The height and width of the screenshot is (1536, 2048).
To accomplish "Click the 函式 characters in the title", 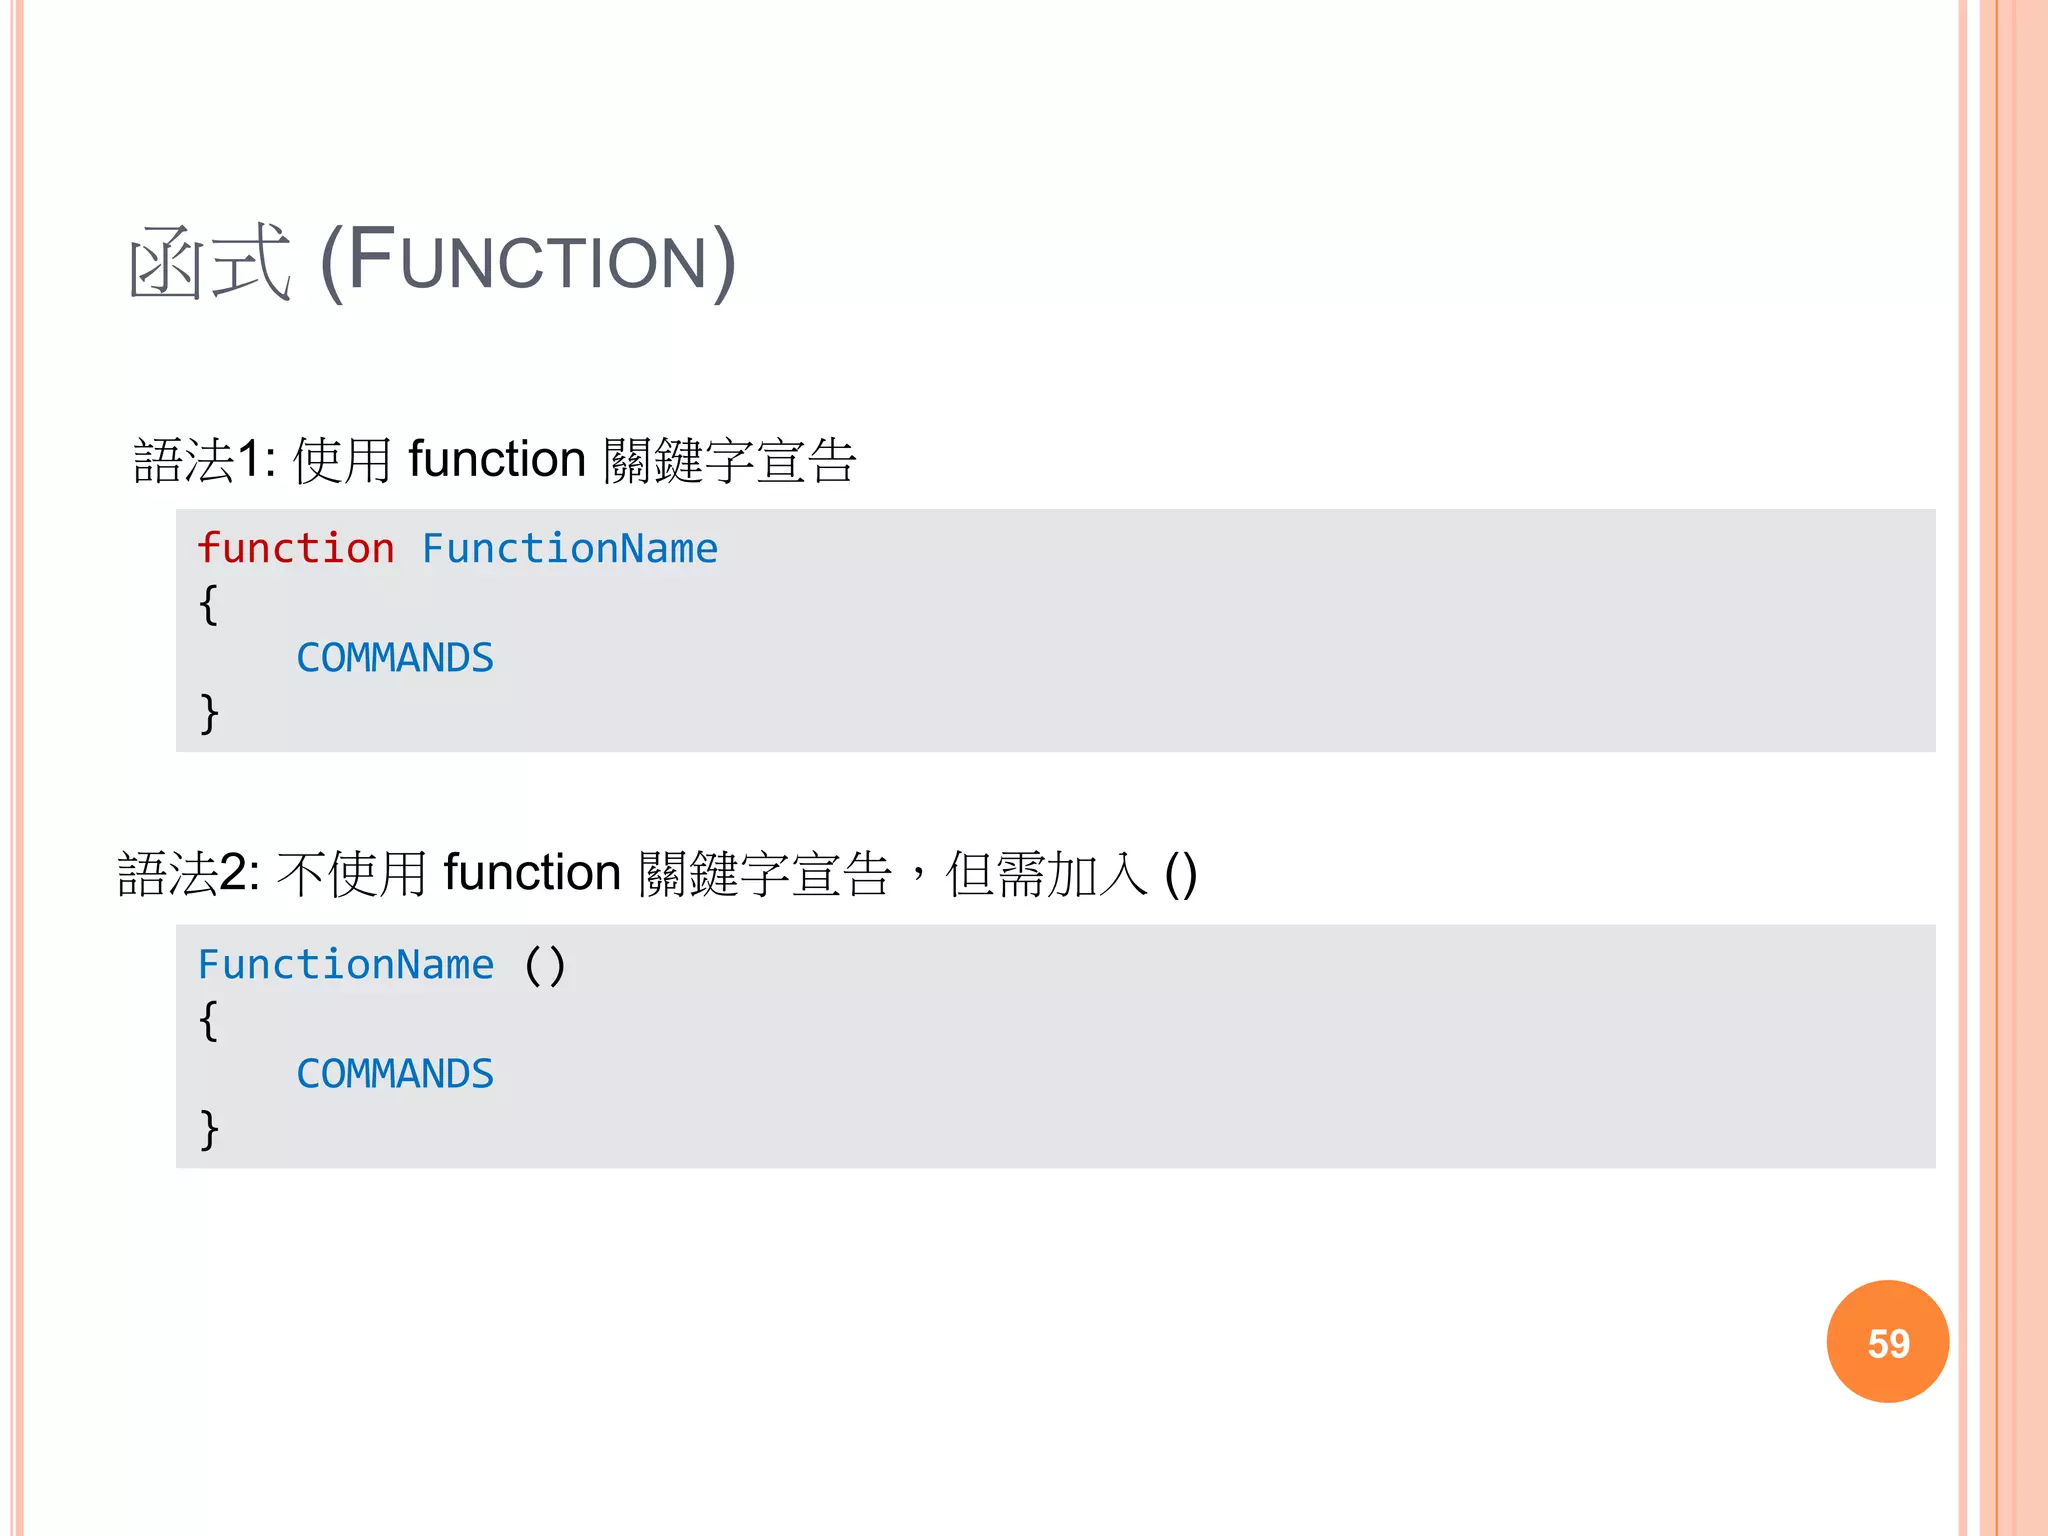I will pos(210,263).
